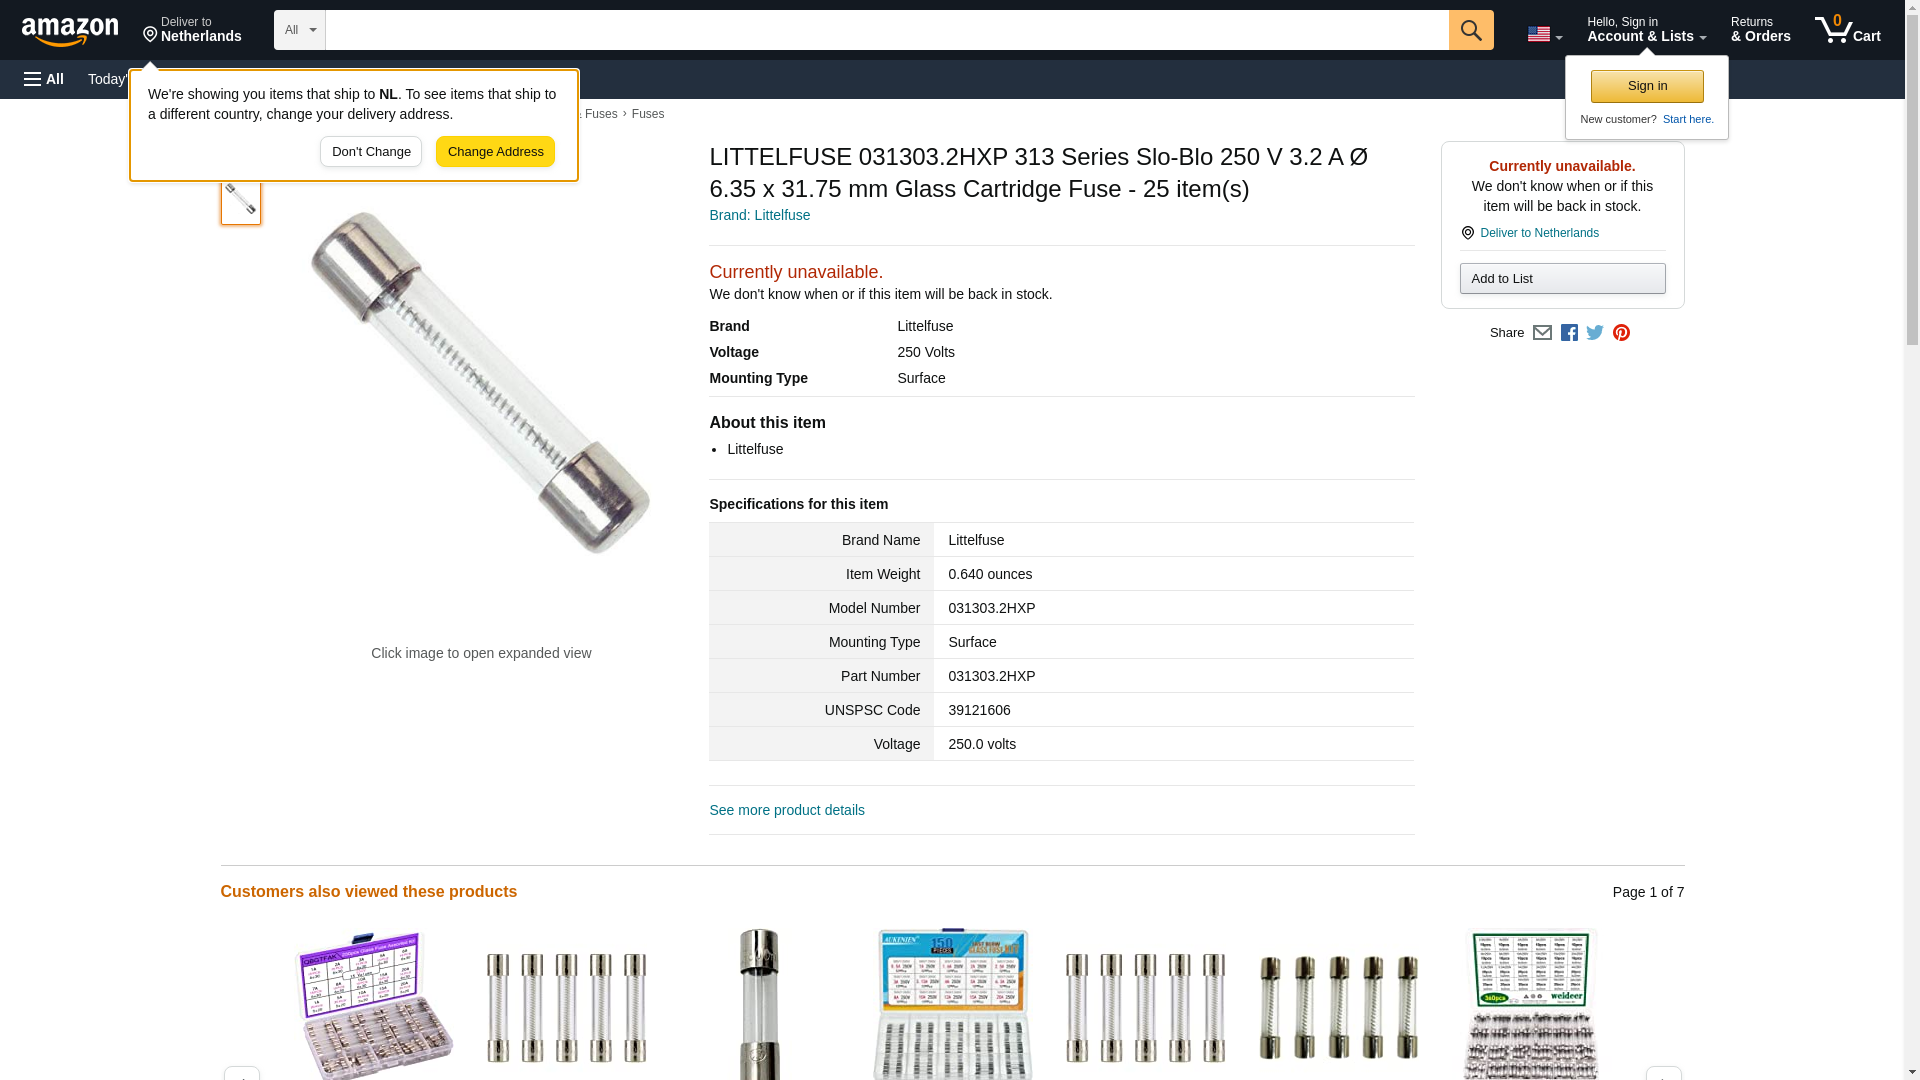The height and width of the screenshot is (1080, 1920).
Task: Click the search magnifier button
Action: pyautogui.click(x=1471, y=30)
